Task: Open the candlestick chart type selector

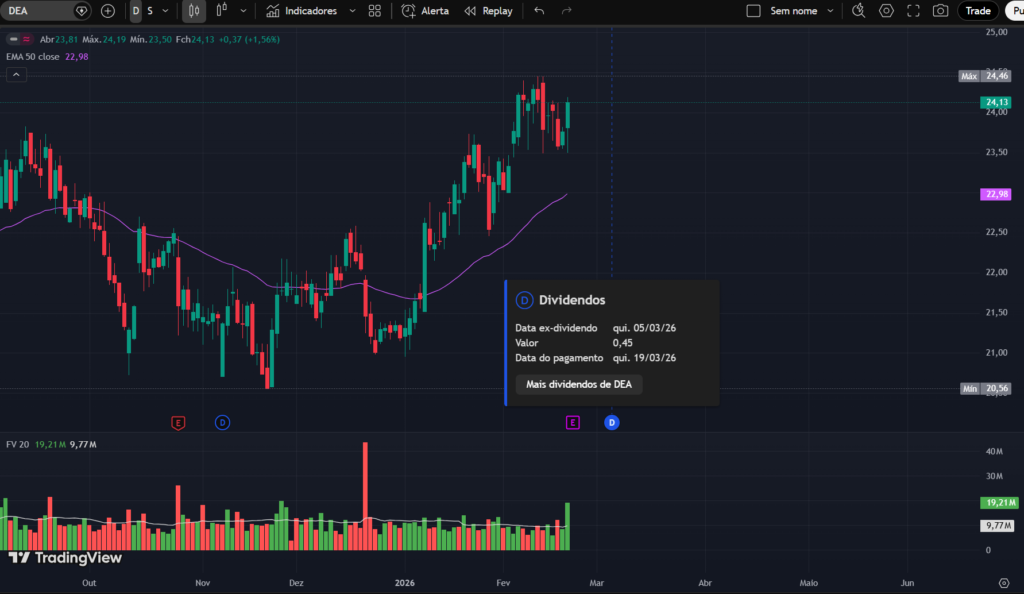Action: point(195,11)
